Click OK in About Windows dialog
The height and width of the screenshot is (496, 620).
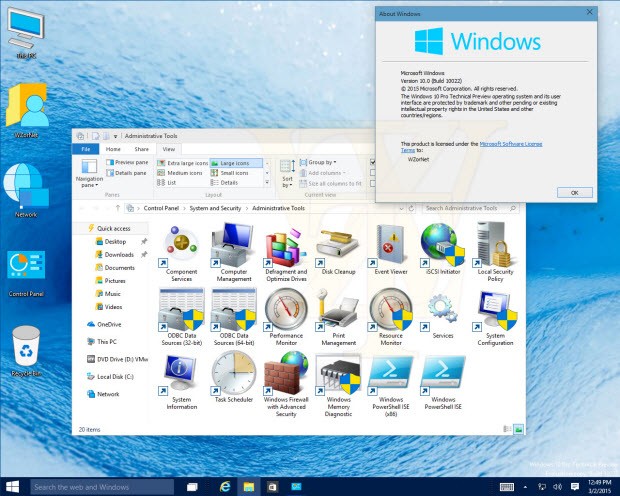tap(573, 192)
